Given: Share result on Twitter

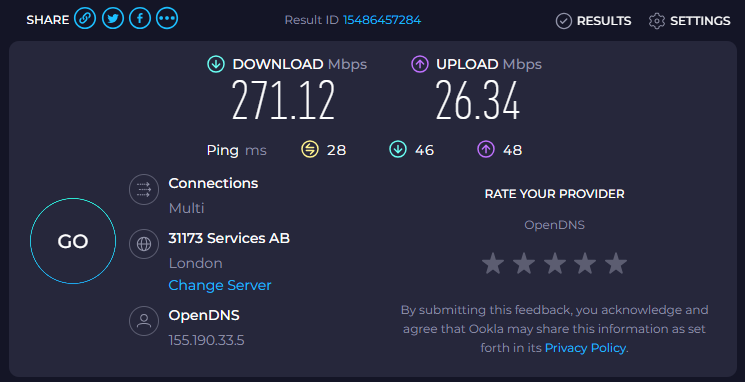Looking at the screenshot, I should (113, 19).
